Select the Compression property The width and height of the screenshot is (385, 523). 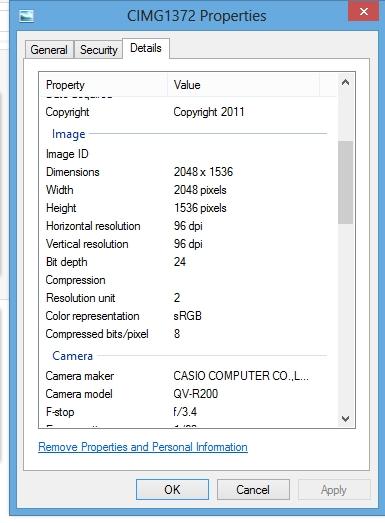pos(75,280)
